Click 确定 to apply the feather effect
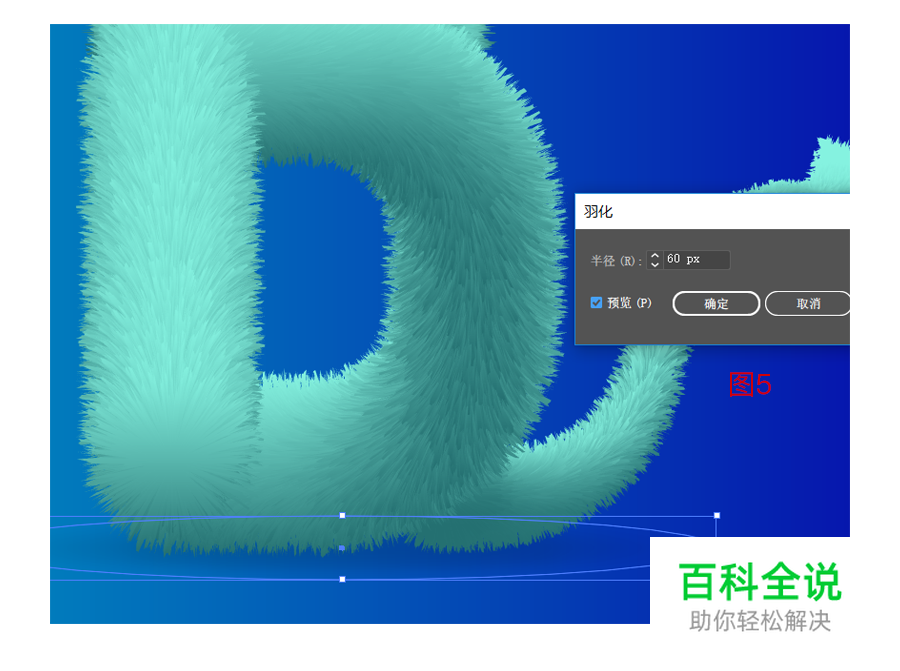The width and height of the screenshot is (900, 671). coord(716,303)
